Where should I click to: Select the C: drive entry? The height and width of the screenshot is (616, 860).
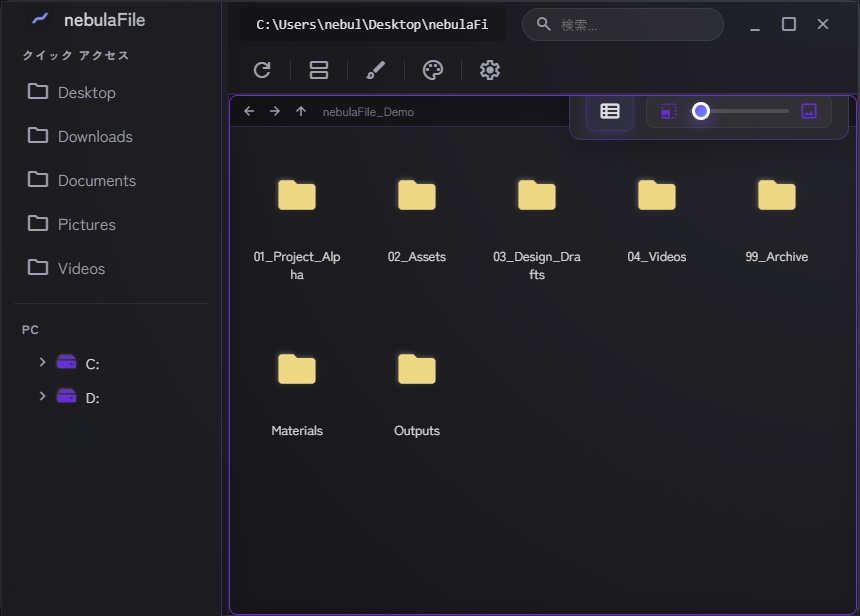click(78, 363)
